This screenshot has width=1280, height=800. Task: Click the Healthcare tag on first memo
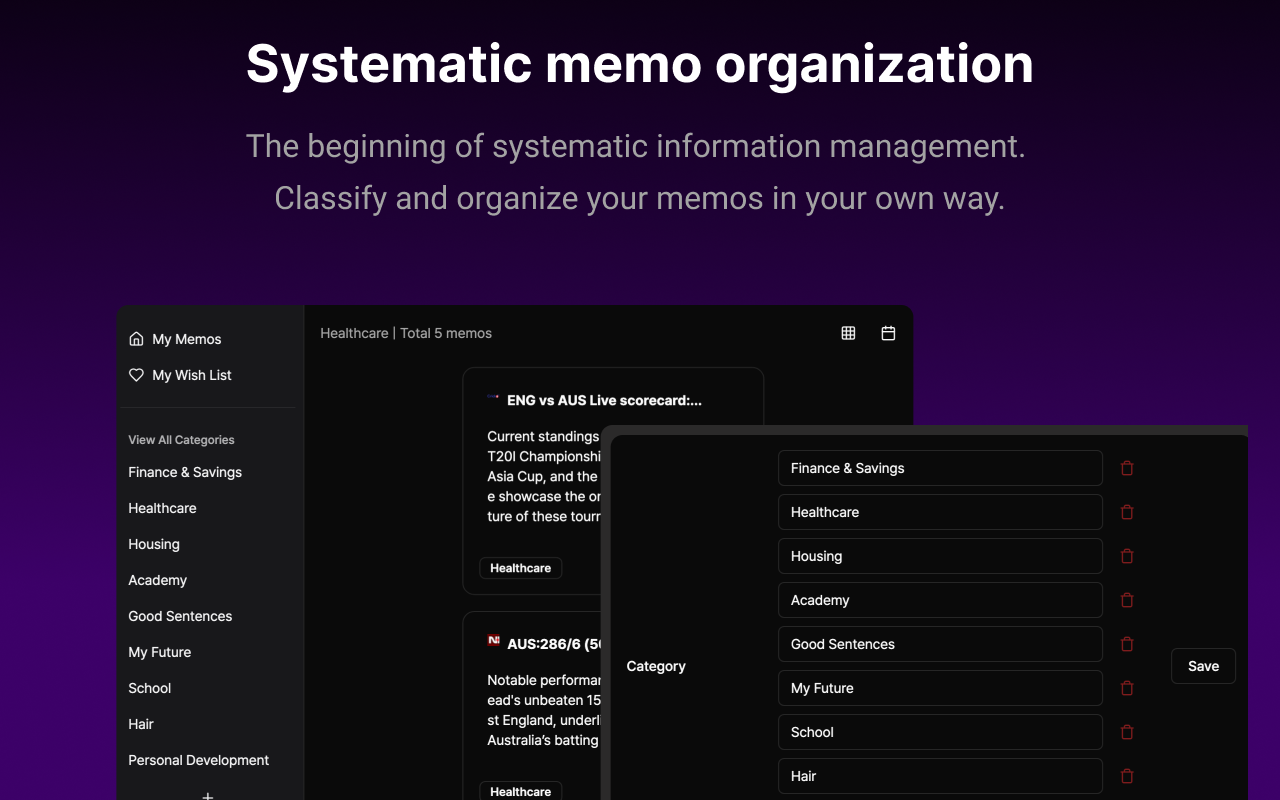pos(521,568)
